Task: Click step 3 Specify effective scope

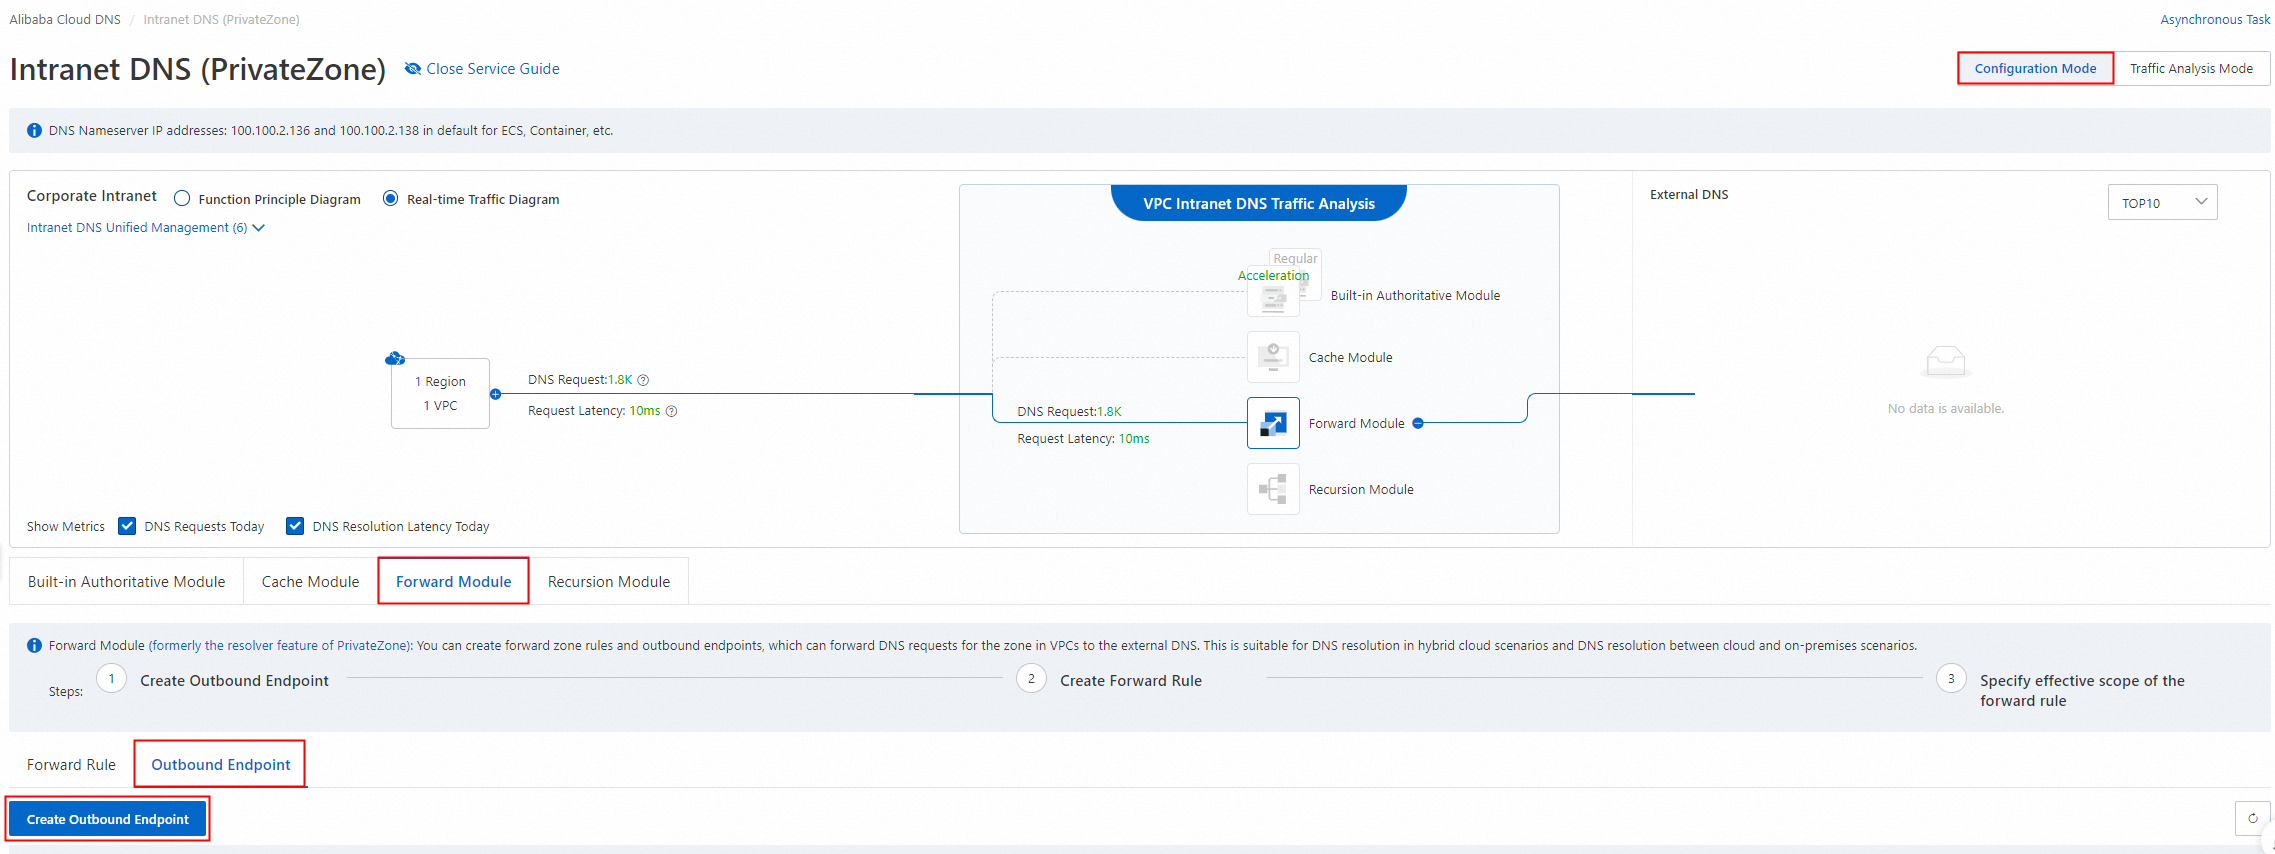Action: (x=2082, y=691)
